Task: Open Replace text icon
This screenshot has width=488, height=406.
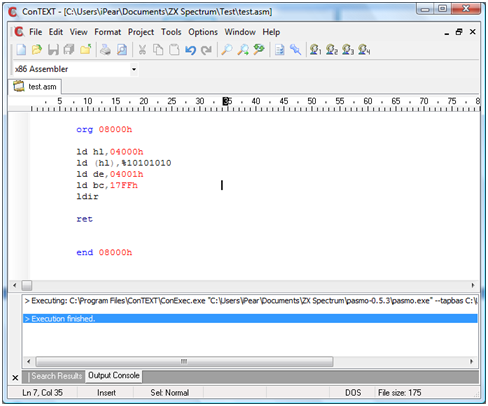Action: [259, 50]
